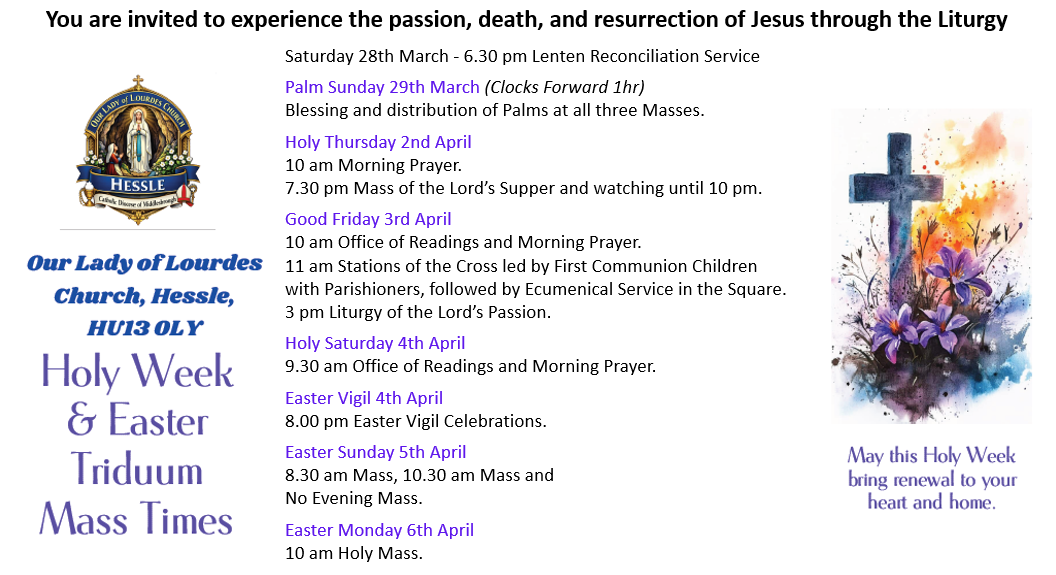Viewport: 1056px width, 575px height.
Task: Click the 8.00 pm Easter Vigil Celebrations line
Action: 415,421
